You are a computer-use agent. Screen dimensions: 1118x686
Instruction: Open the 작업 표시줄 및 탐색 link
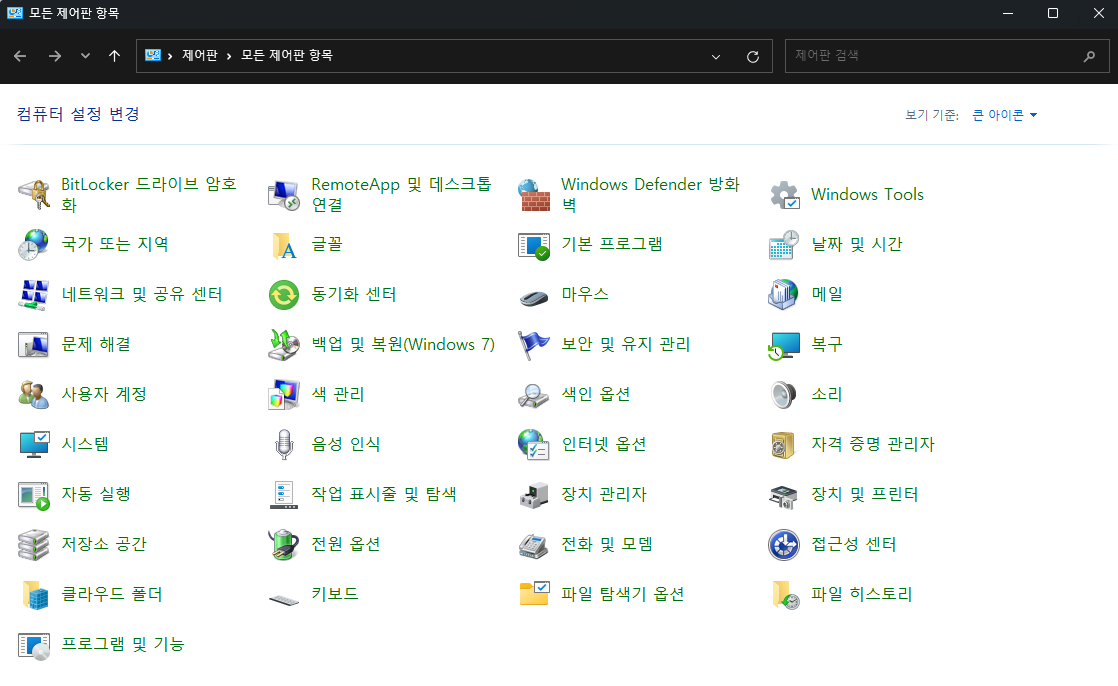click(384, 494)
